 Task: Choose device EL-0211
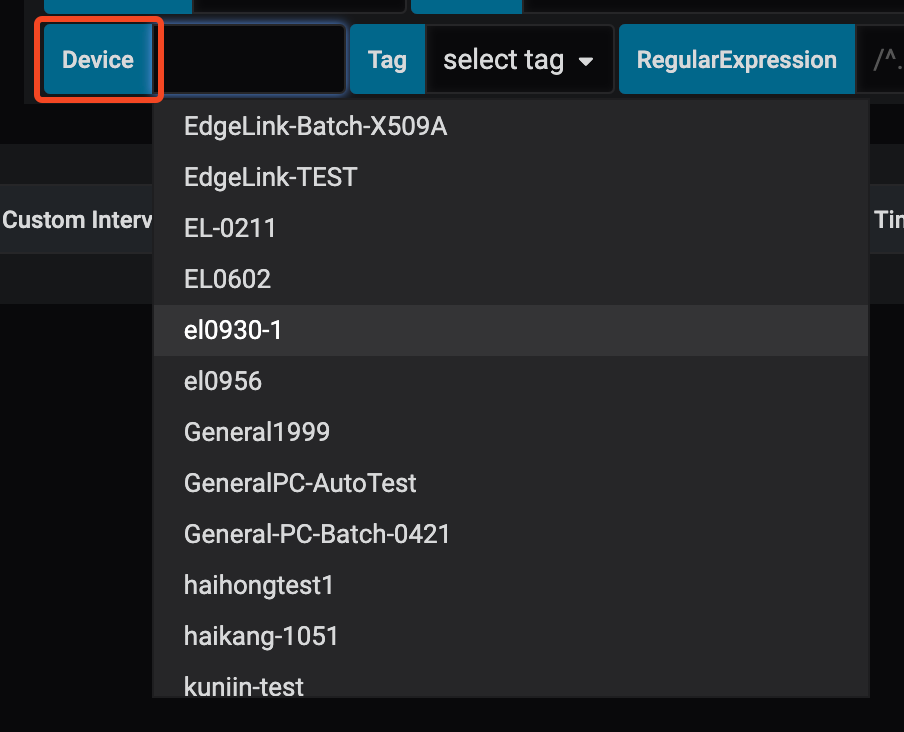[x=230, y=228]
